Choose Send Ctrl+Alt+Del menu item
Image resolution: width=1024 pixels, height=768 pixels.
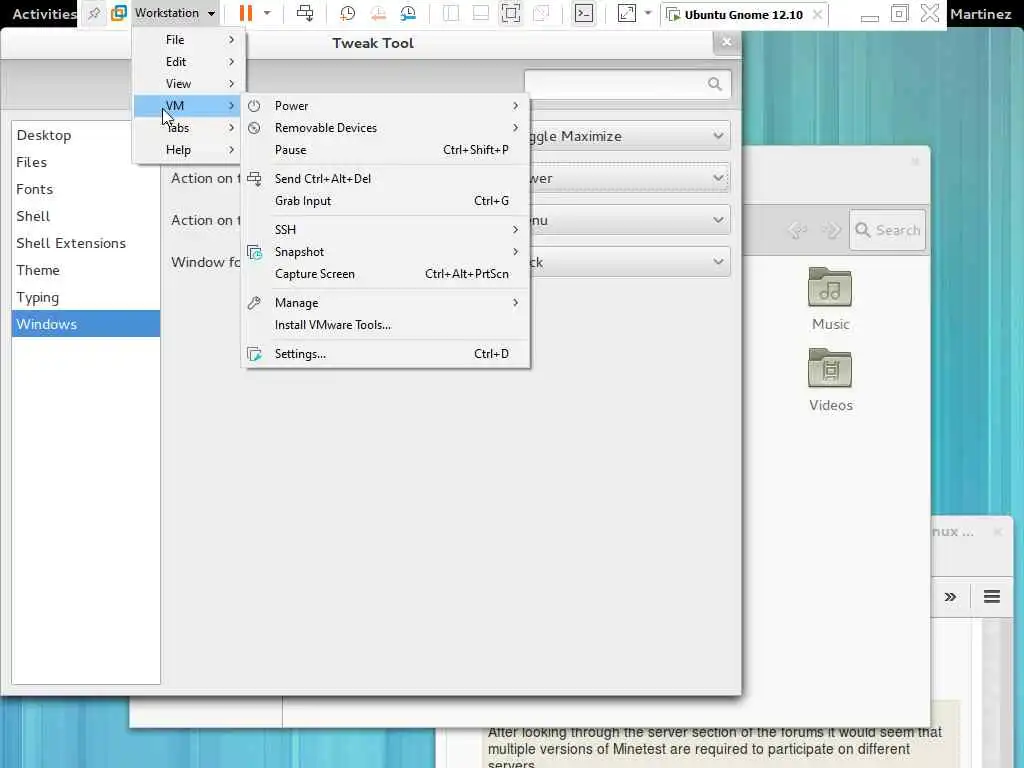(x=385, y=178)
